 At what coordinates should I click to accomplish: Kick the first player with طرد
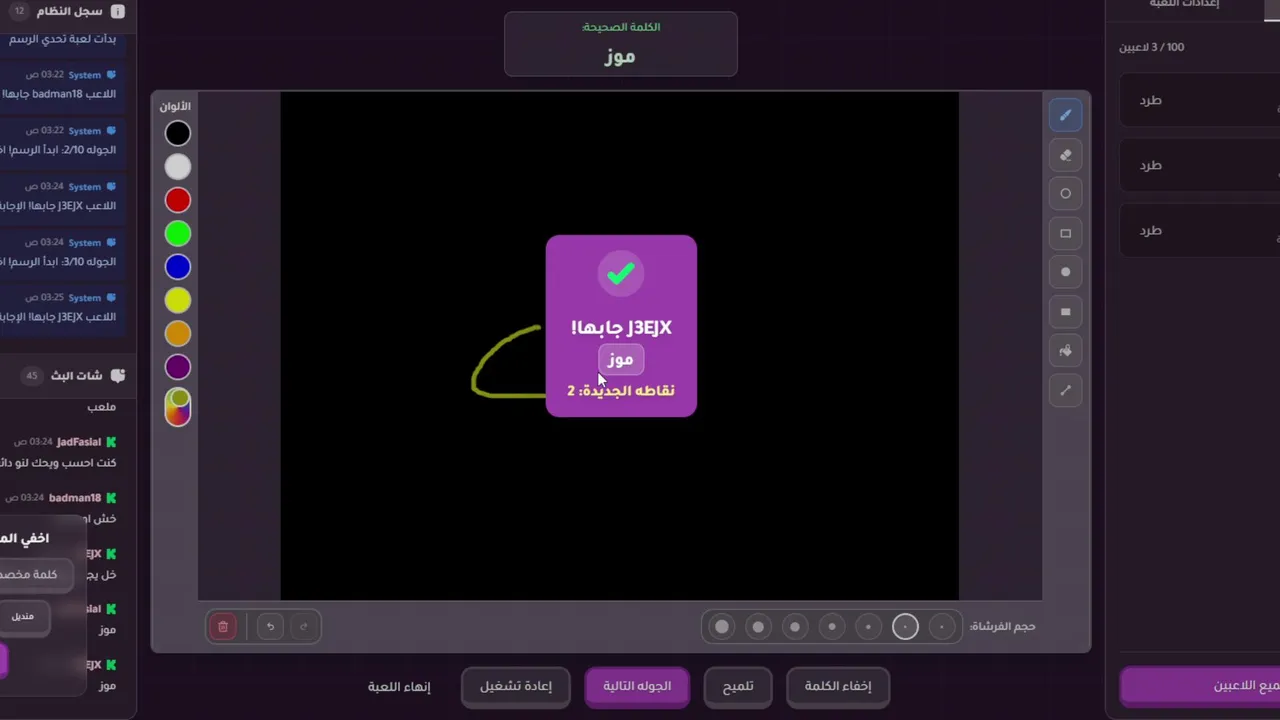1151,101
